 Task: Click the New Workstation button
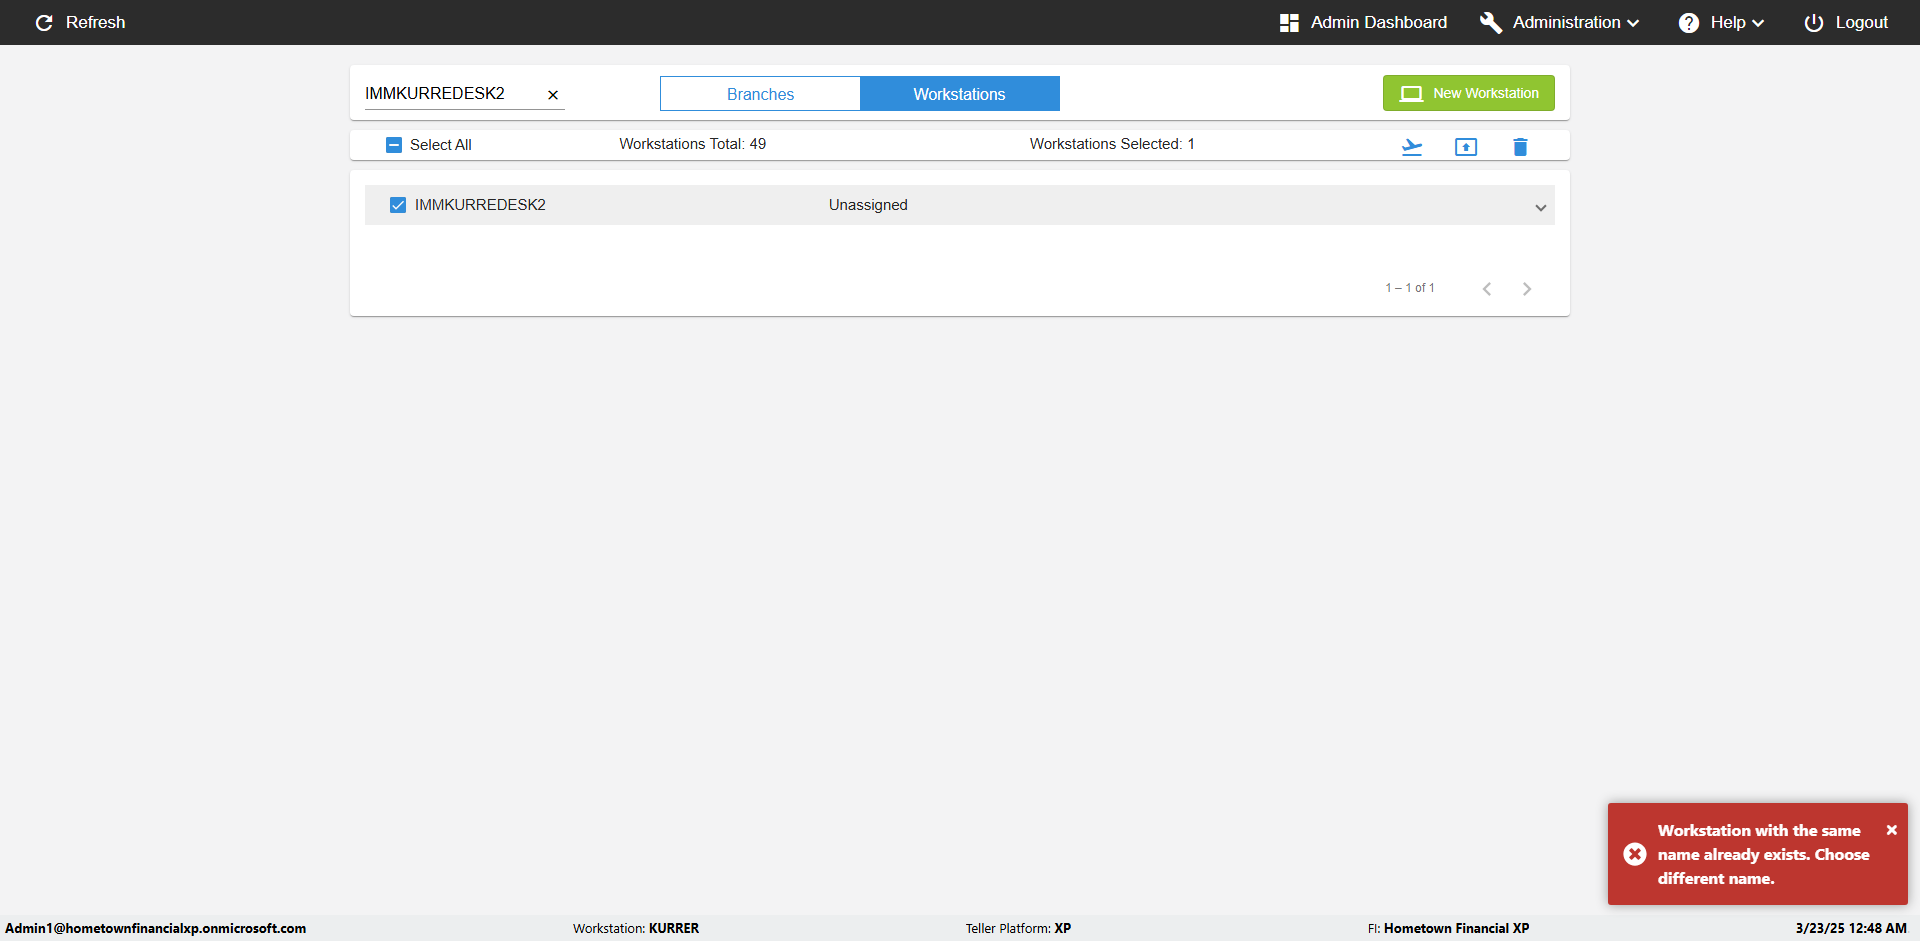(x=1469, y=93)
